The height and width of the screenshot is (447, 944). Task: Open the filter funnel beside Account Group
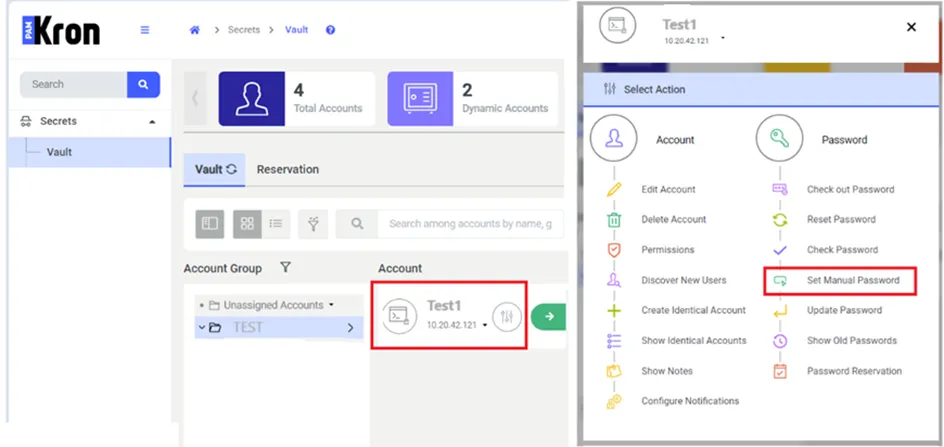[x=285, y=267]
